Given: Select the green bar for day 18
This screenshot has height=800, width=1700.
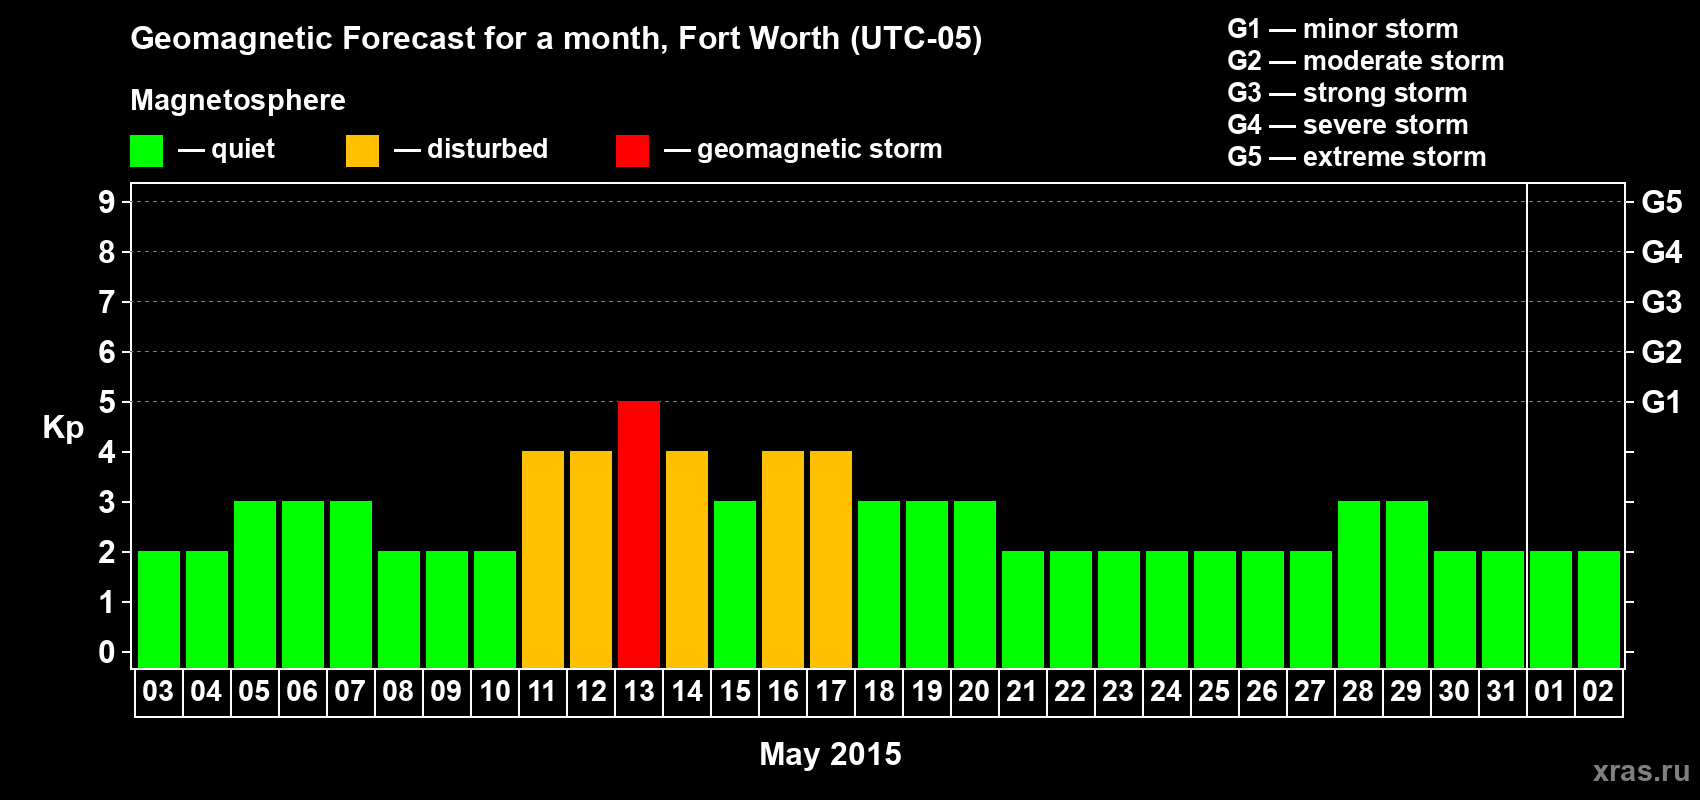Looking at the screenshot, I should (x=879, y=584).
